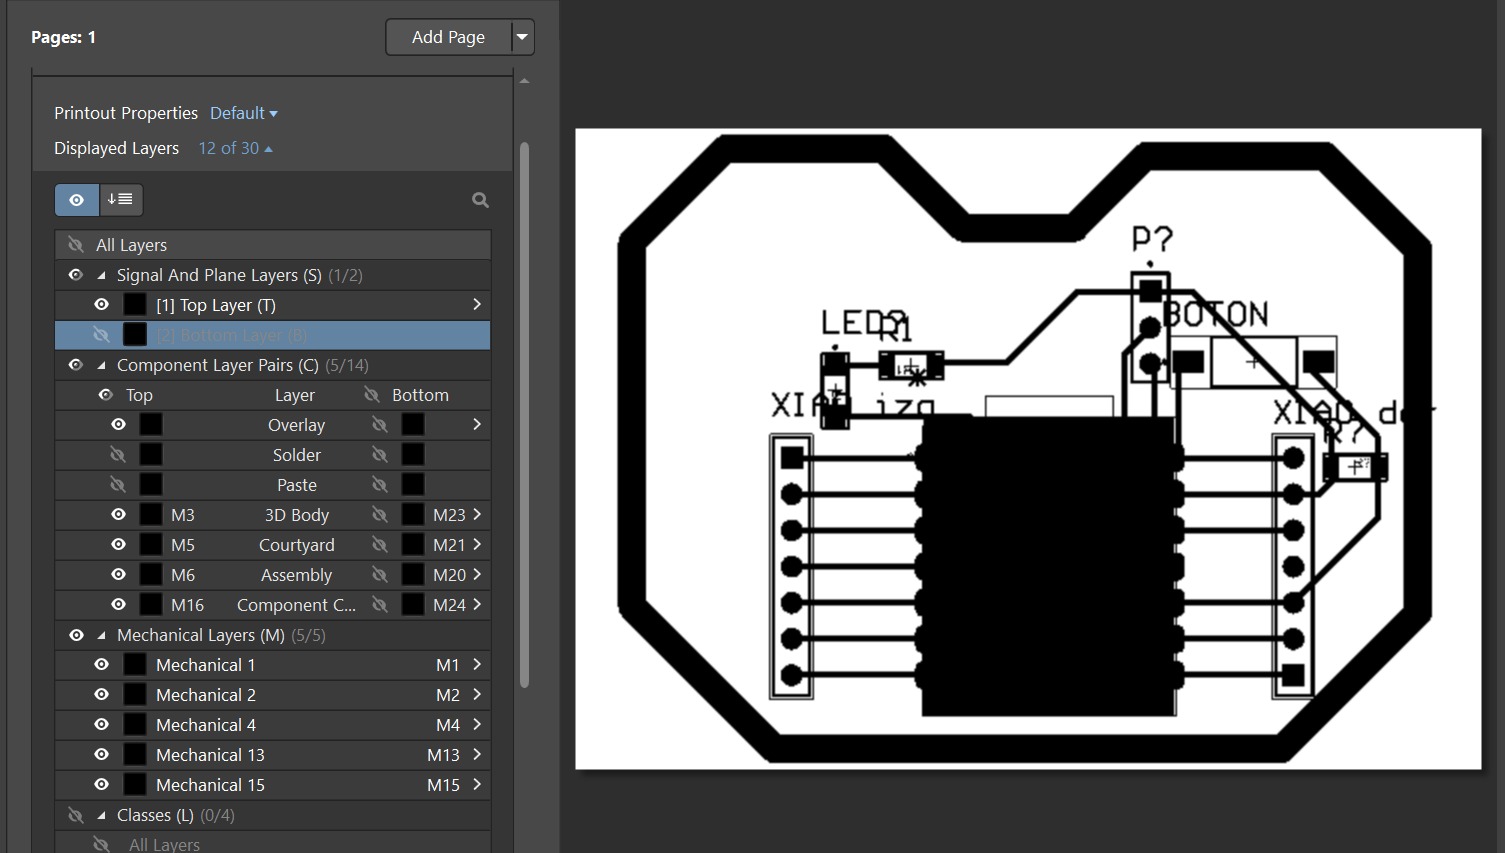This screenshot has height=853, width=1505.
Task: Expand Mechanical 1 options chevron
Action: 477,664
